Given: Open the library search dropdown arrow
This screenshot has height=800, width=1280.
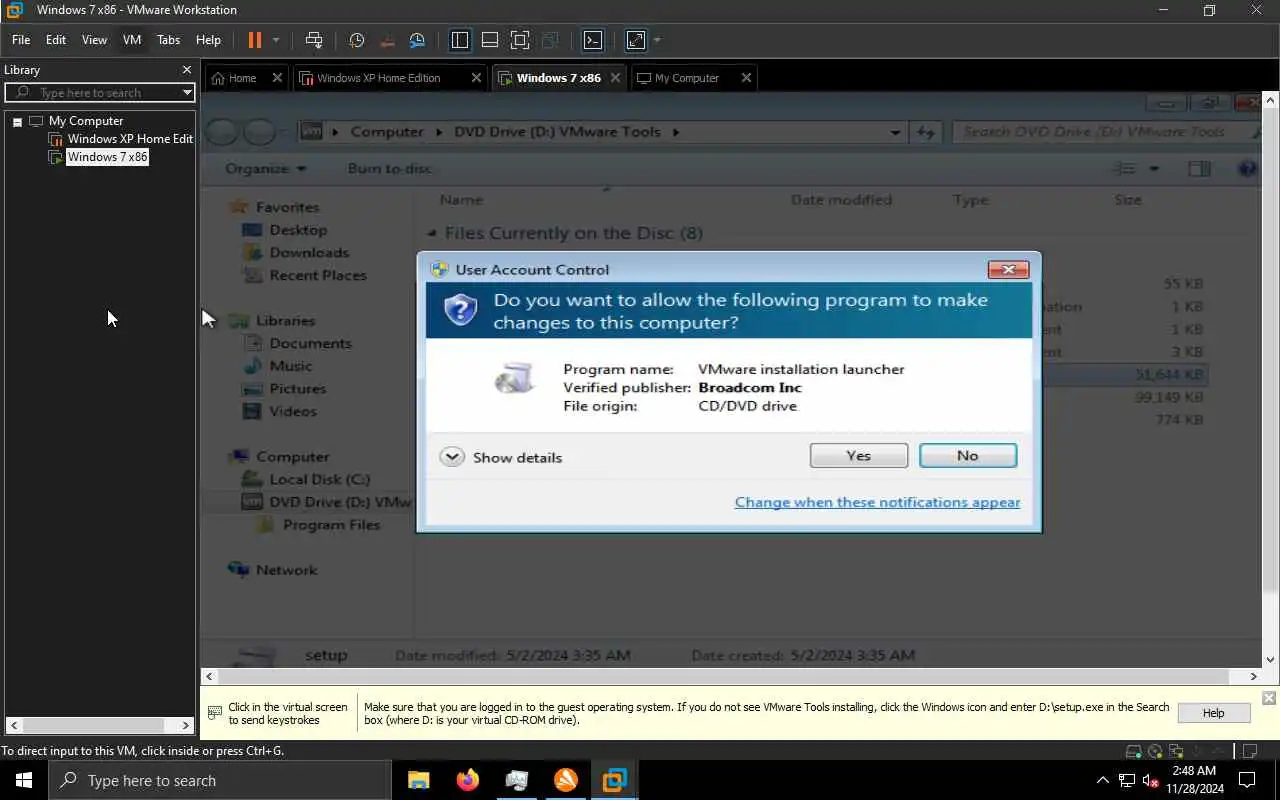Looking at the screenshot, I should [x=187, y=92].
